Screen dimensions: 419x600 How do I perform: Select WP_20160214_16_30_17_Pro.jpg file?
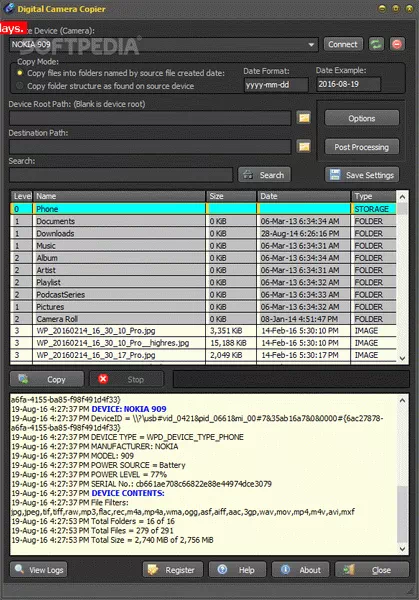click(203, 355)
